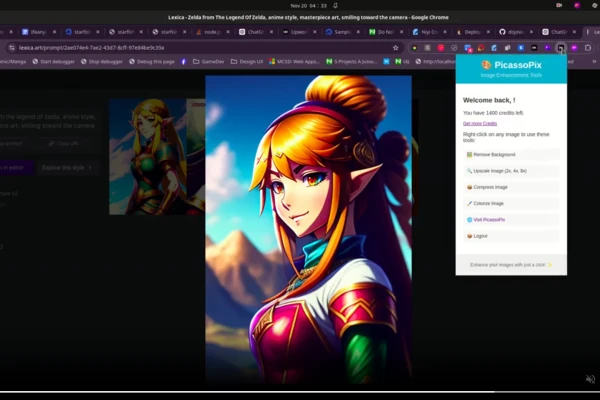
Task: Show hidden bookmarks via overflow chevron
Action: point(594,61)
